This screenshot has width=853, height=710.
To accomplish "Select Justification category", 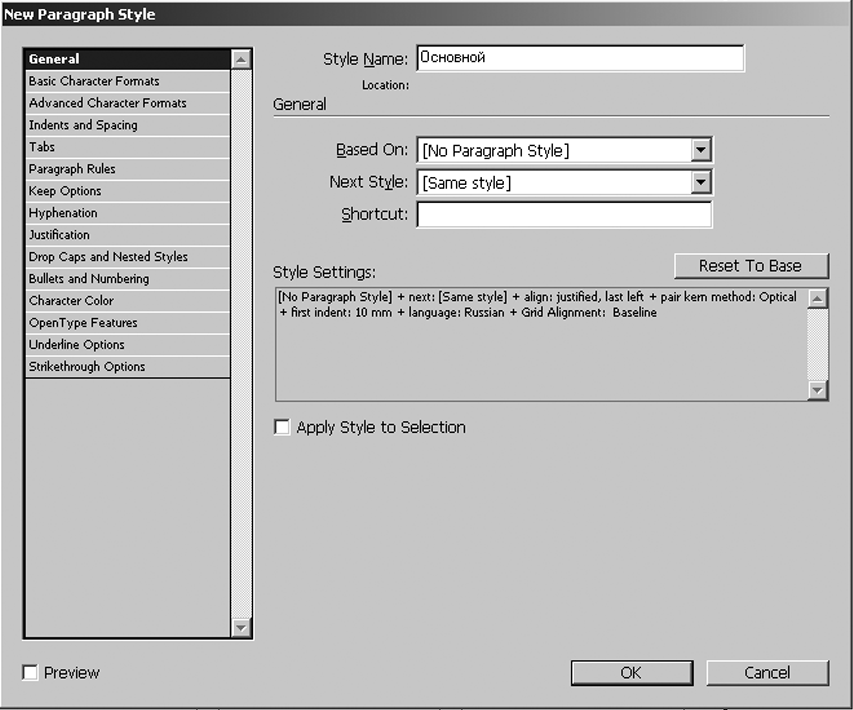I will coord(128,235).
